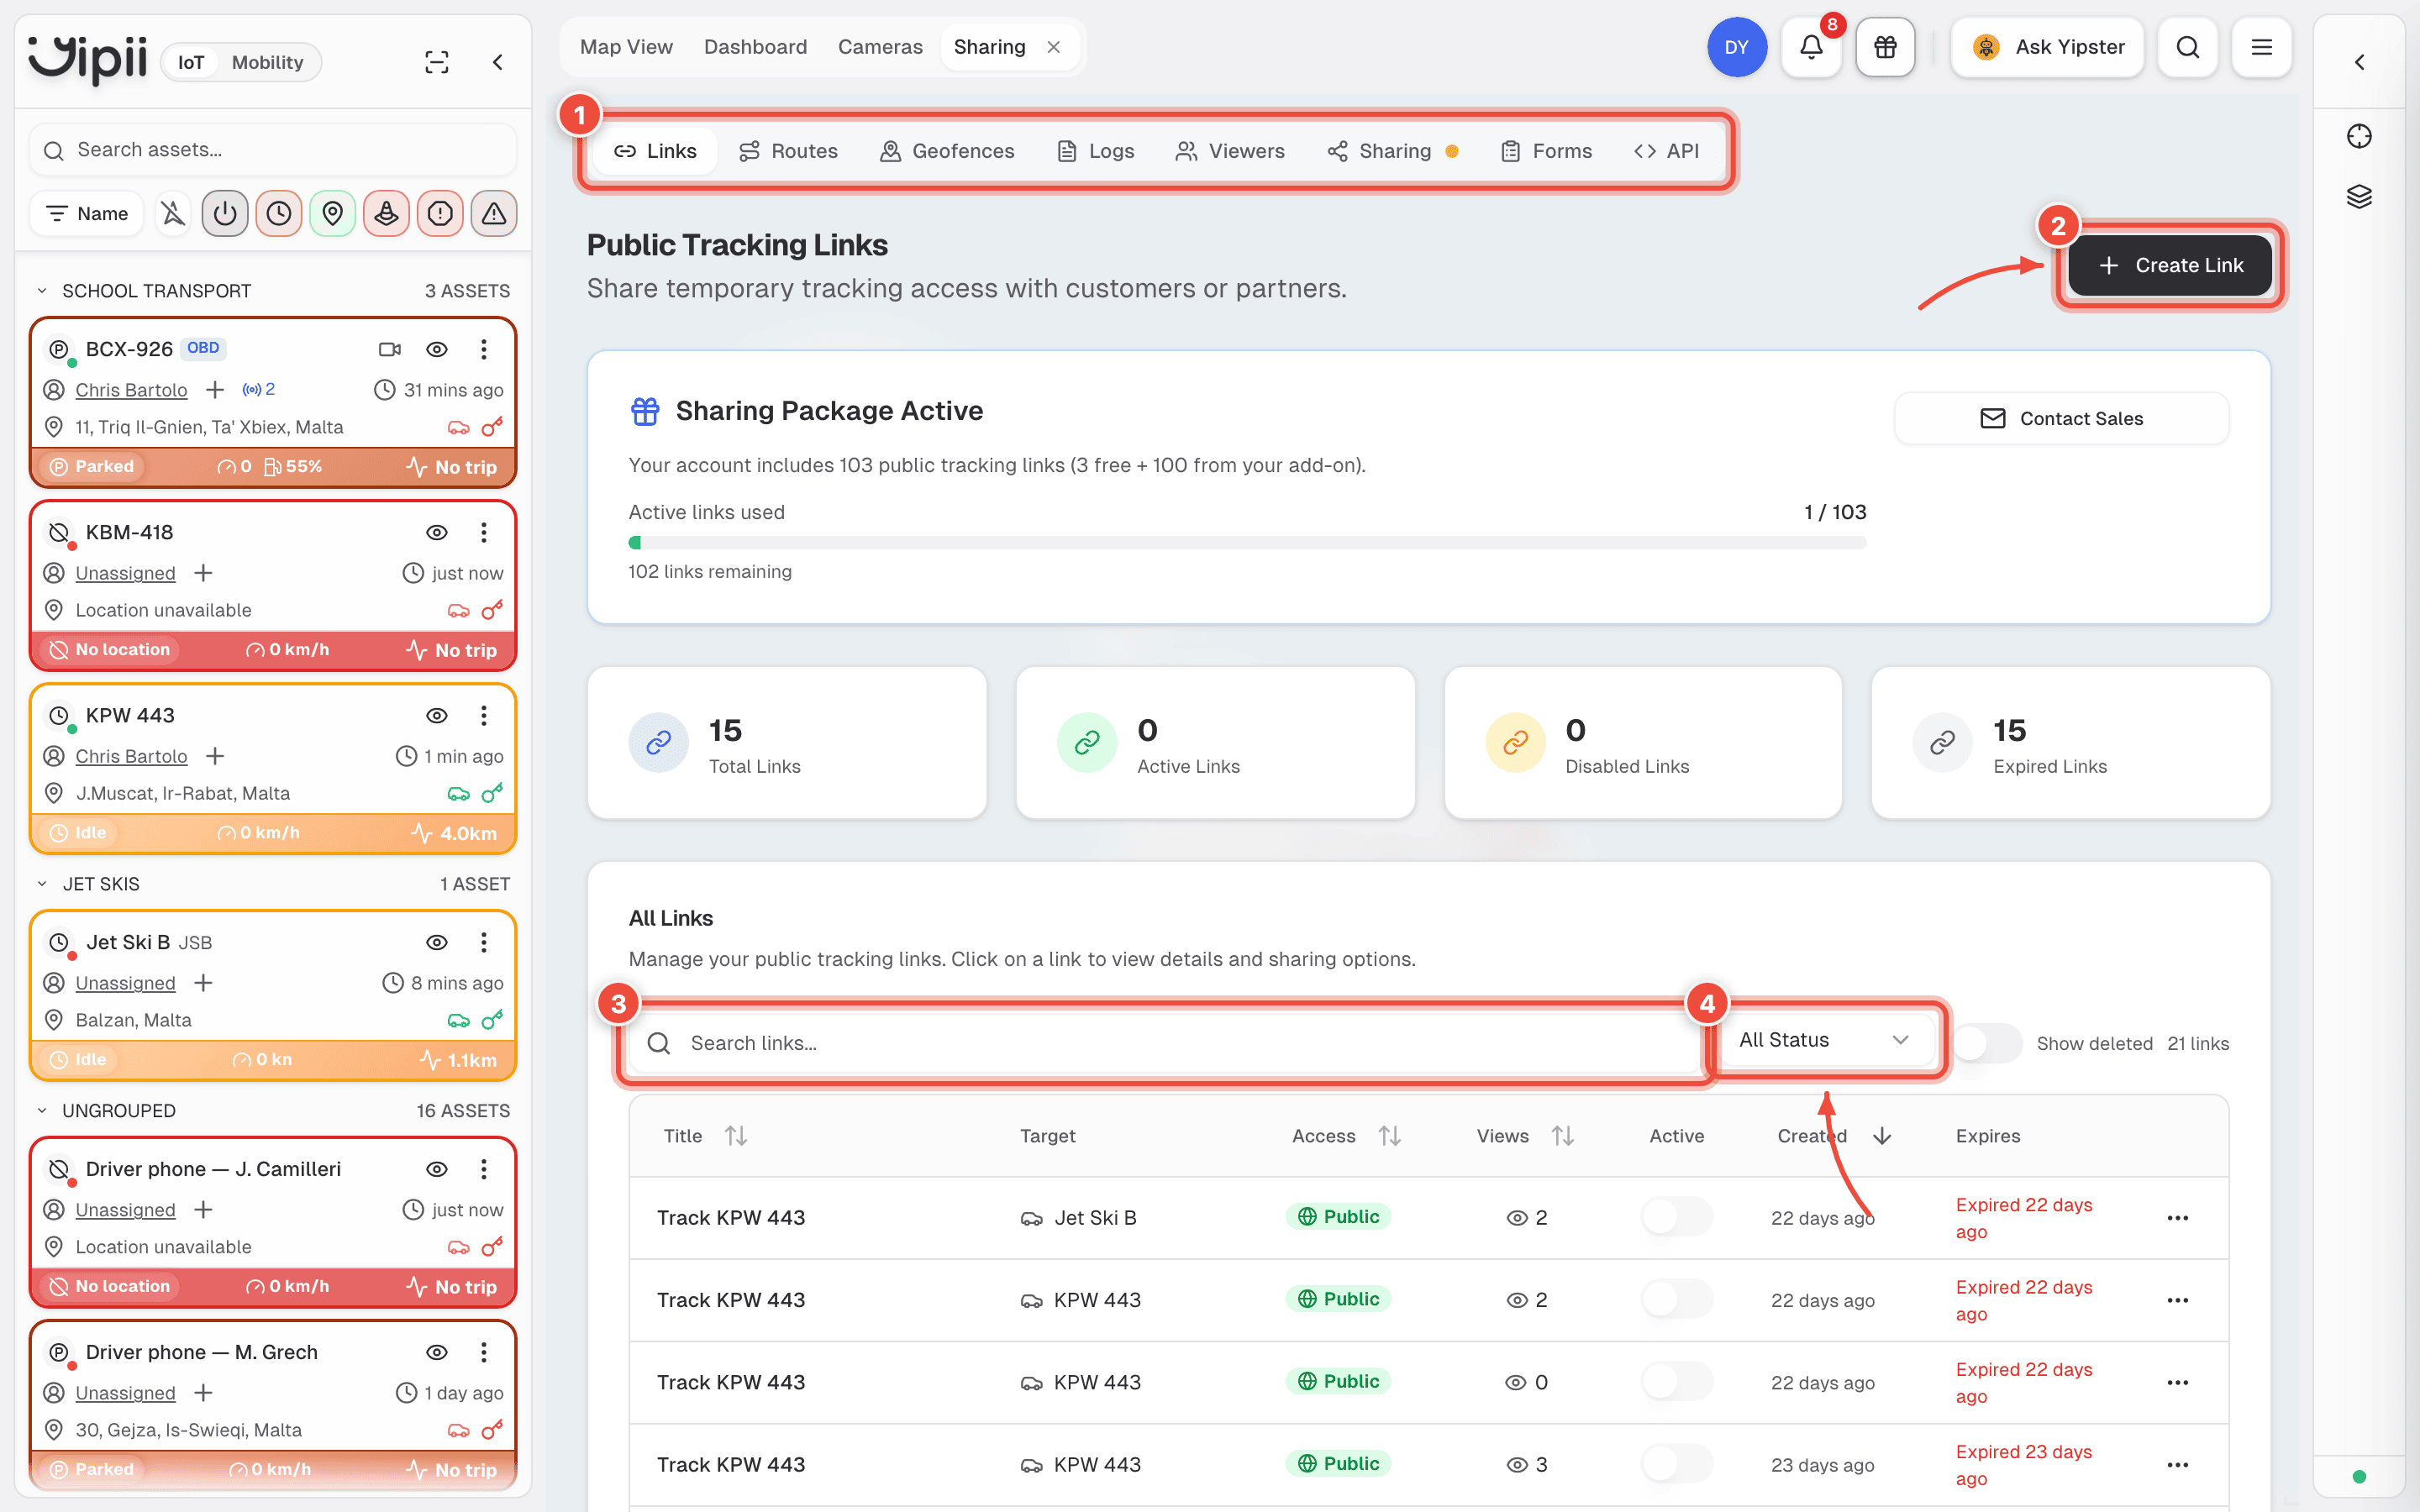Toggle the jet ski filter icon
Image resolution: width=2420 pixels, height=1512 pixels.
[x=386, y=213]
